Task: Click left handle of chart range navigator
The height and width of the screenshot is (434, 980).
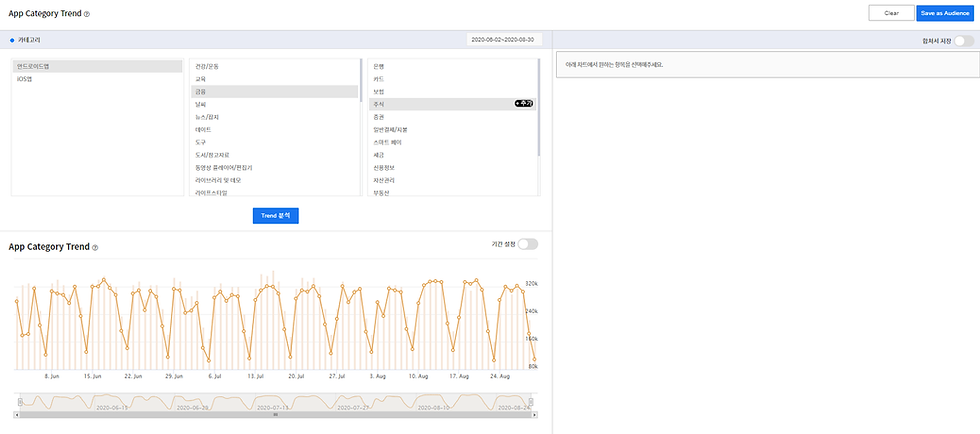Action: [x=20, y=401]
